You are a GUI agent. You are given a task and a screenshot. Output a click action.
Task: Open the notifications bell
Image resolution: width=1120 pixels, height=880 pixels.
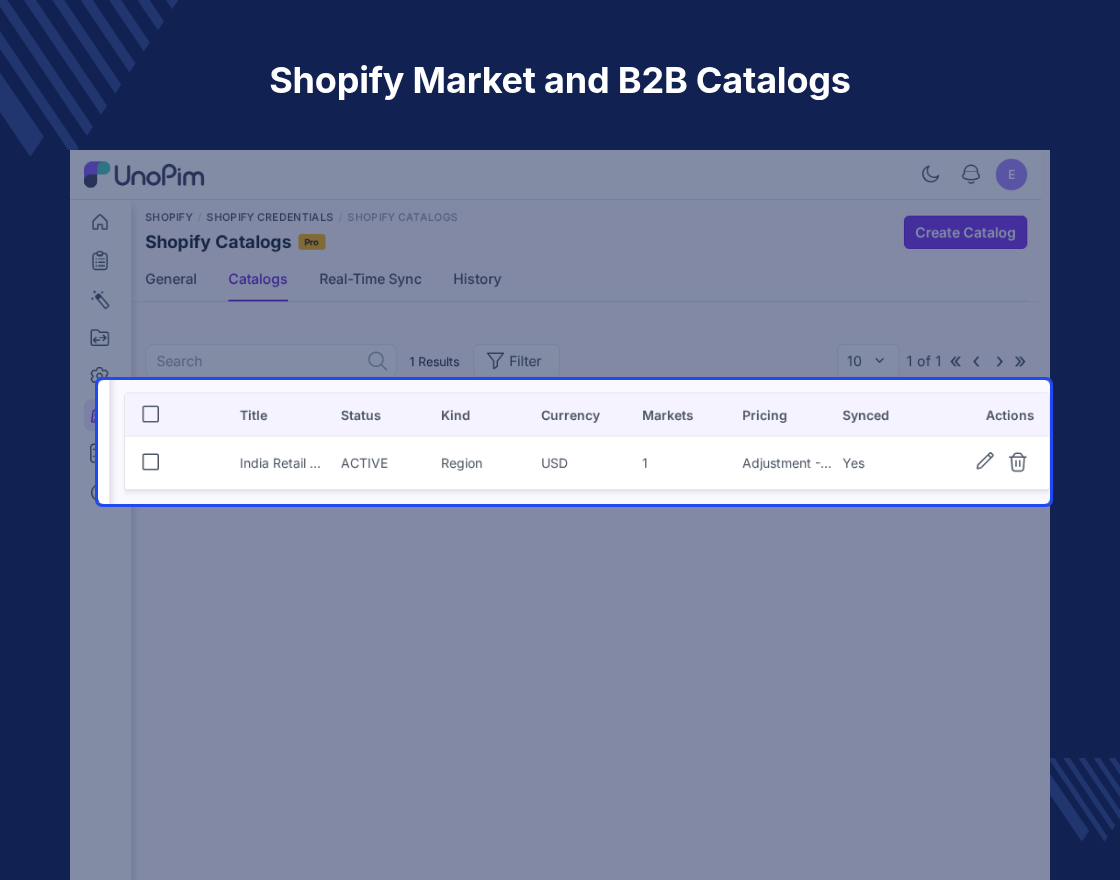click(x=971, y=174)
